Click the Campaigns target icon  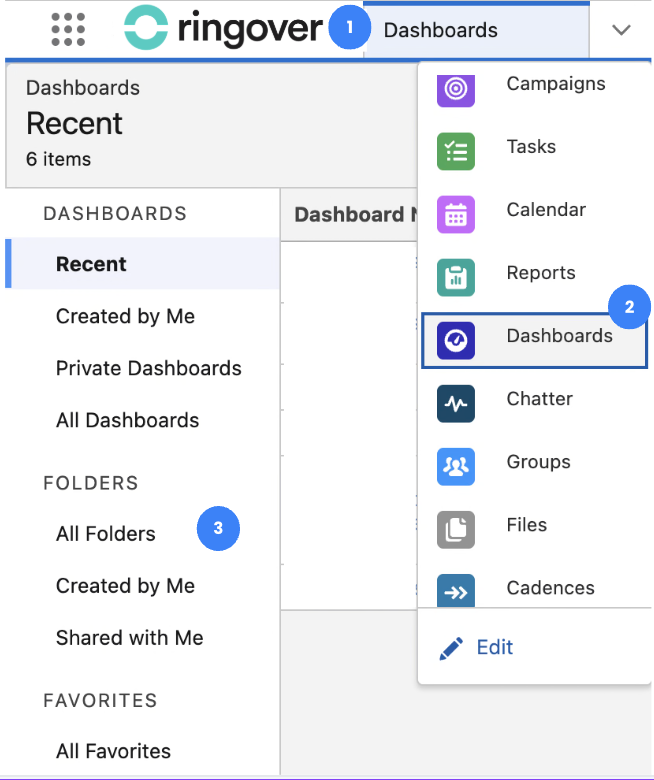coord(456,88)
